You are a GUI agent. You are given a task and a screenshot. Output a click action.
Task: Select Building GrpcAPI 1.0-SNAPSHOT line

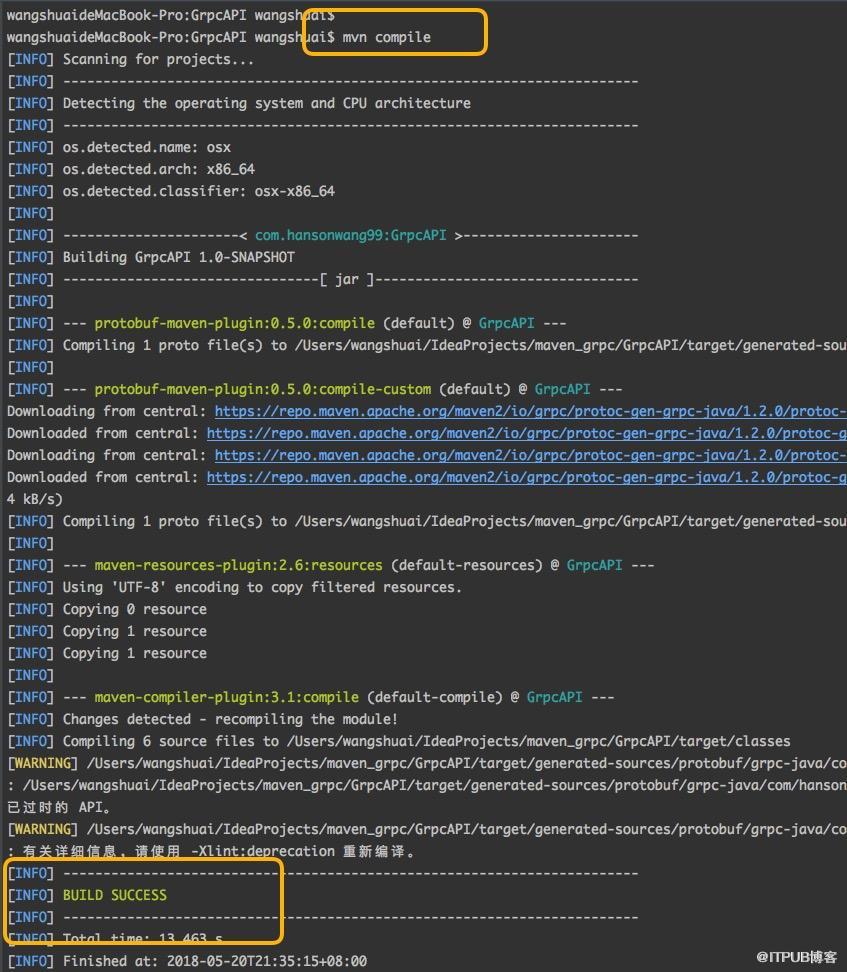[x=151, y=257]
